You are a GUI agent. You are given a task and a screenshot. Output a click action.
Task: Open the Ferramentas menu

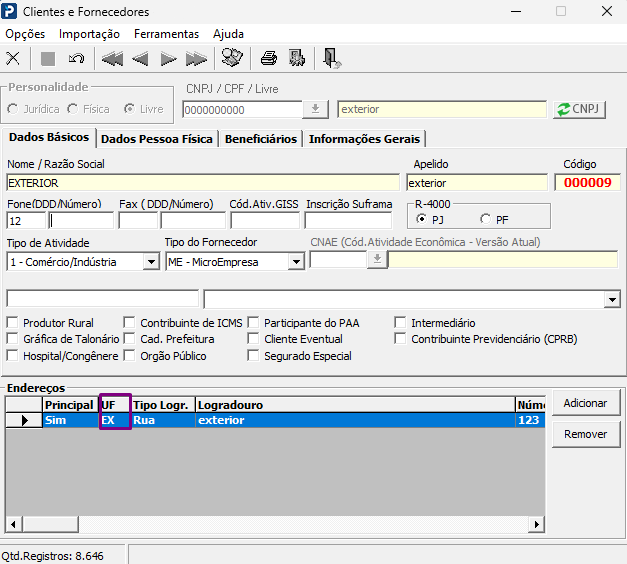pyautogui.click(x=166, y=34)
